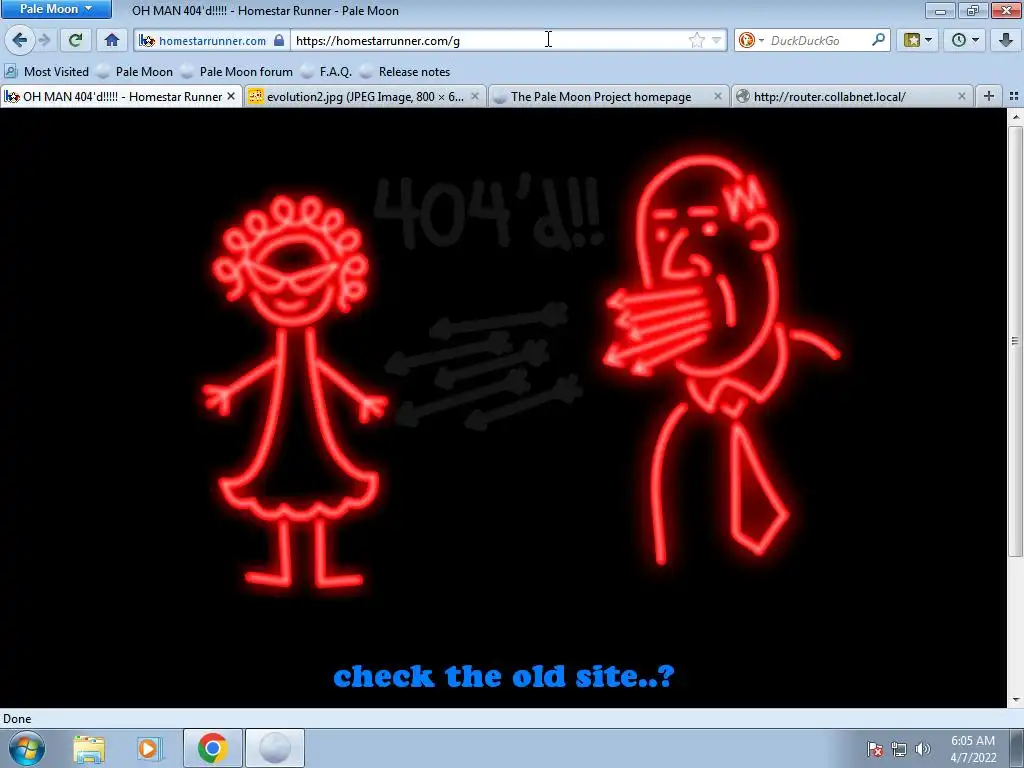Bookmark this page with the star
This screenshot has height=768, width=1024.
point(697,40)
